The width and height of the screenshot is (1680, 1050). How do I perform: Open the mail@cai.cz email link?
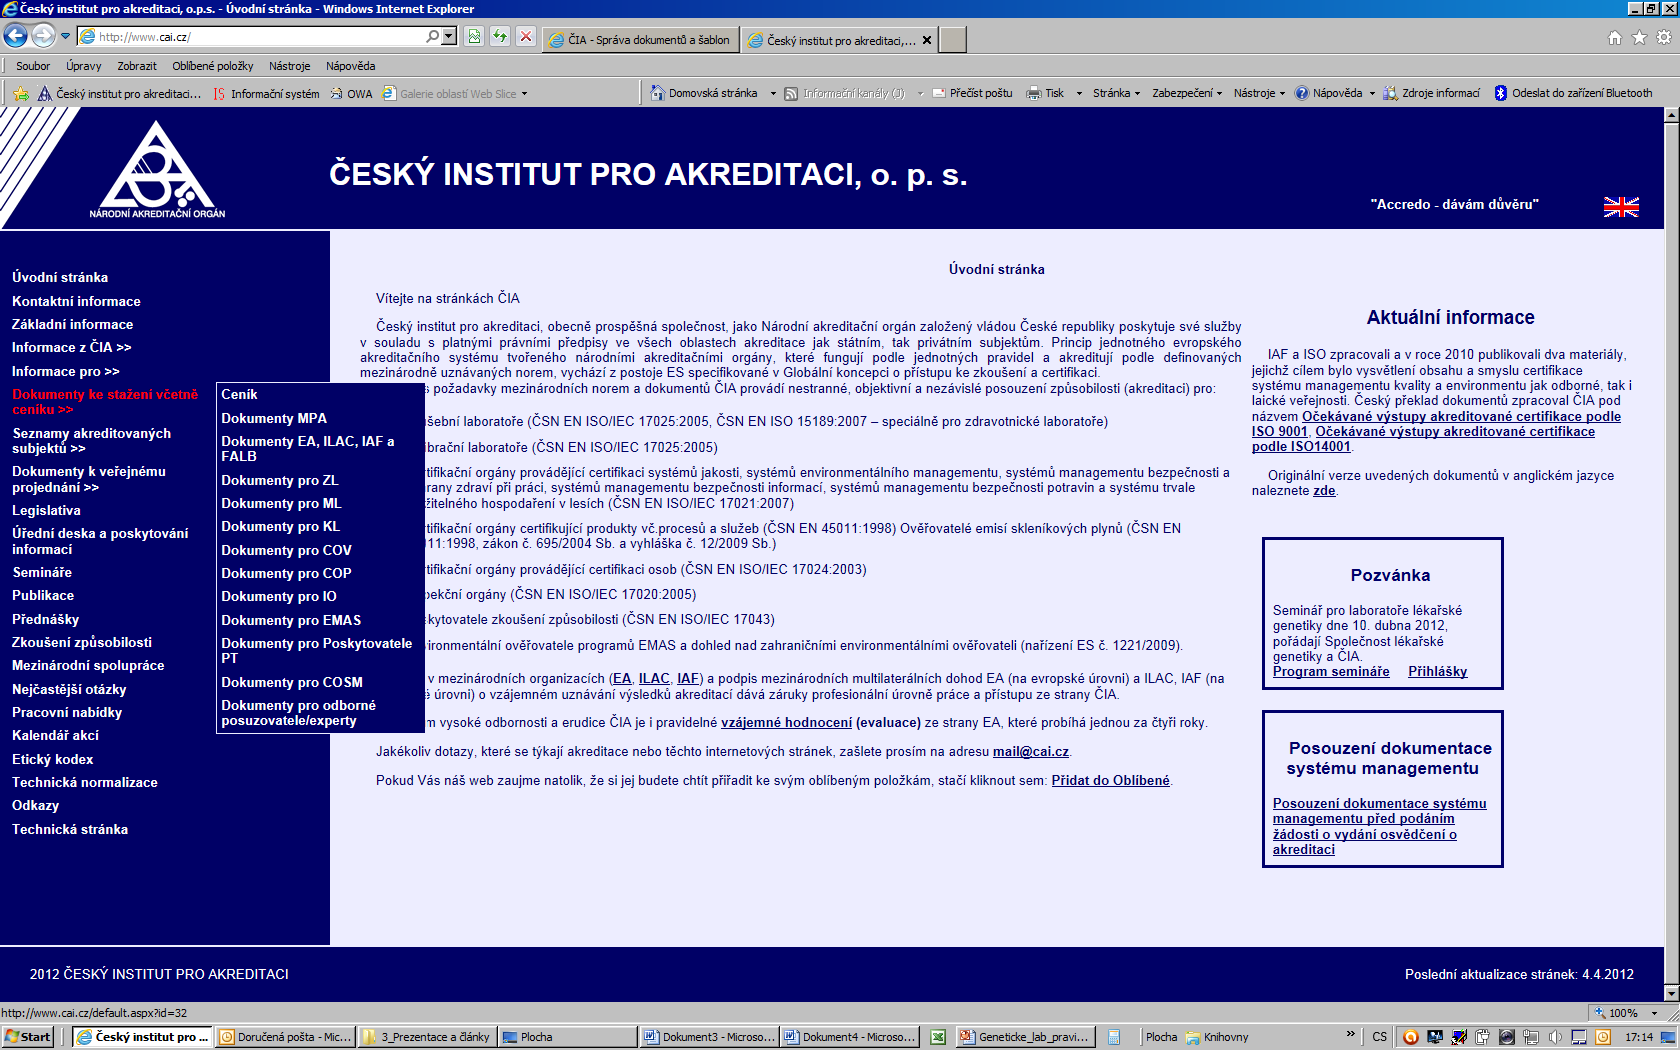(x=1030, y=751)
